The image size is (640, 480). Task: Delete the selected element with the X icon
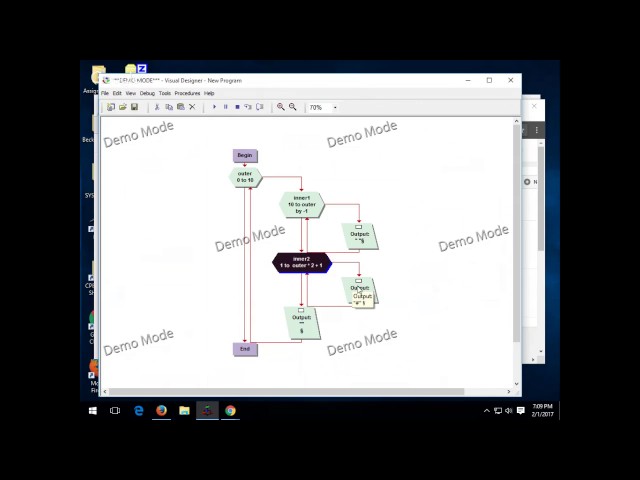coord(192,107)
